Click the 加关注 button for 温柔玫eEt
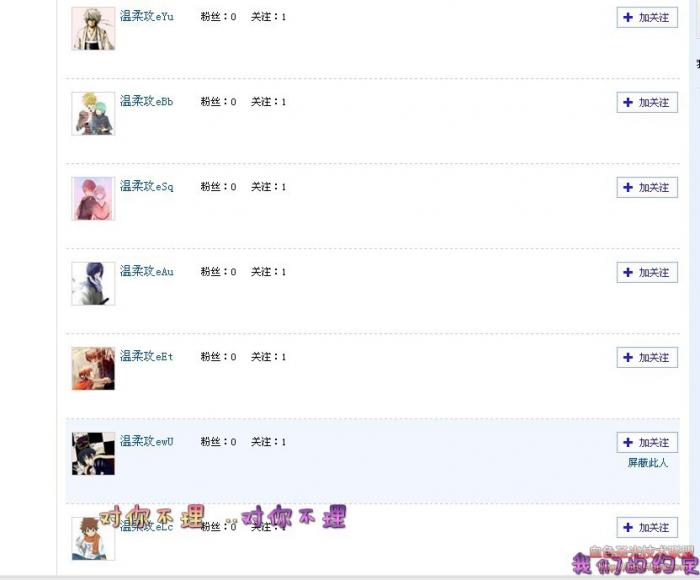This screenshot has width=700, height=580. coord(647,357)
